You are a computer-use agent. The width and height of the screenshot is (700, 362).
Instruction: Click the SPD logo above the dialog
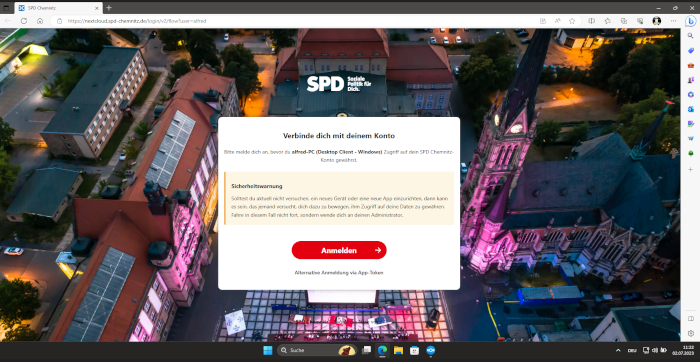[339, 83]
